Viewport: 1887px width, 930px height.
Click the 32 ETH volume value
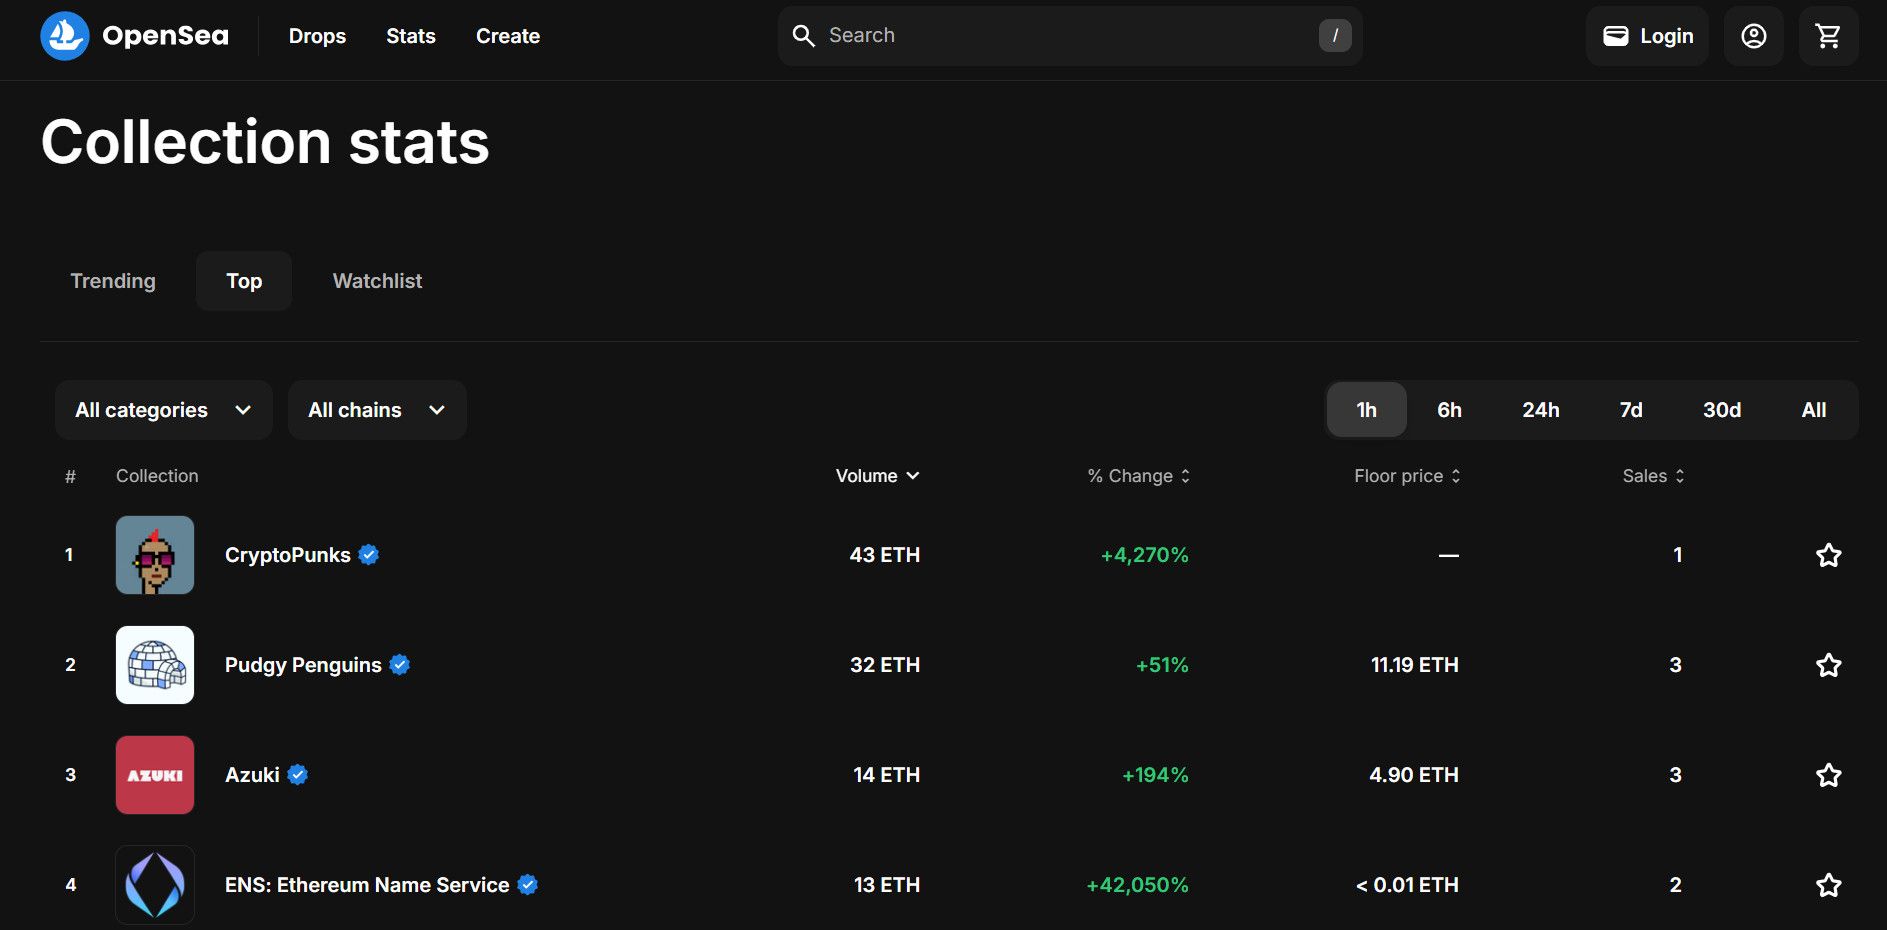(x=885, y=665)
